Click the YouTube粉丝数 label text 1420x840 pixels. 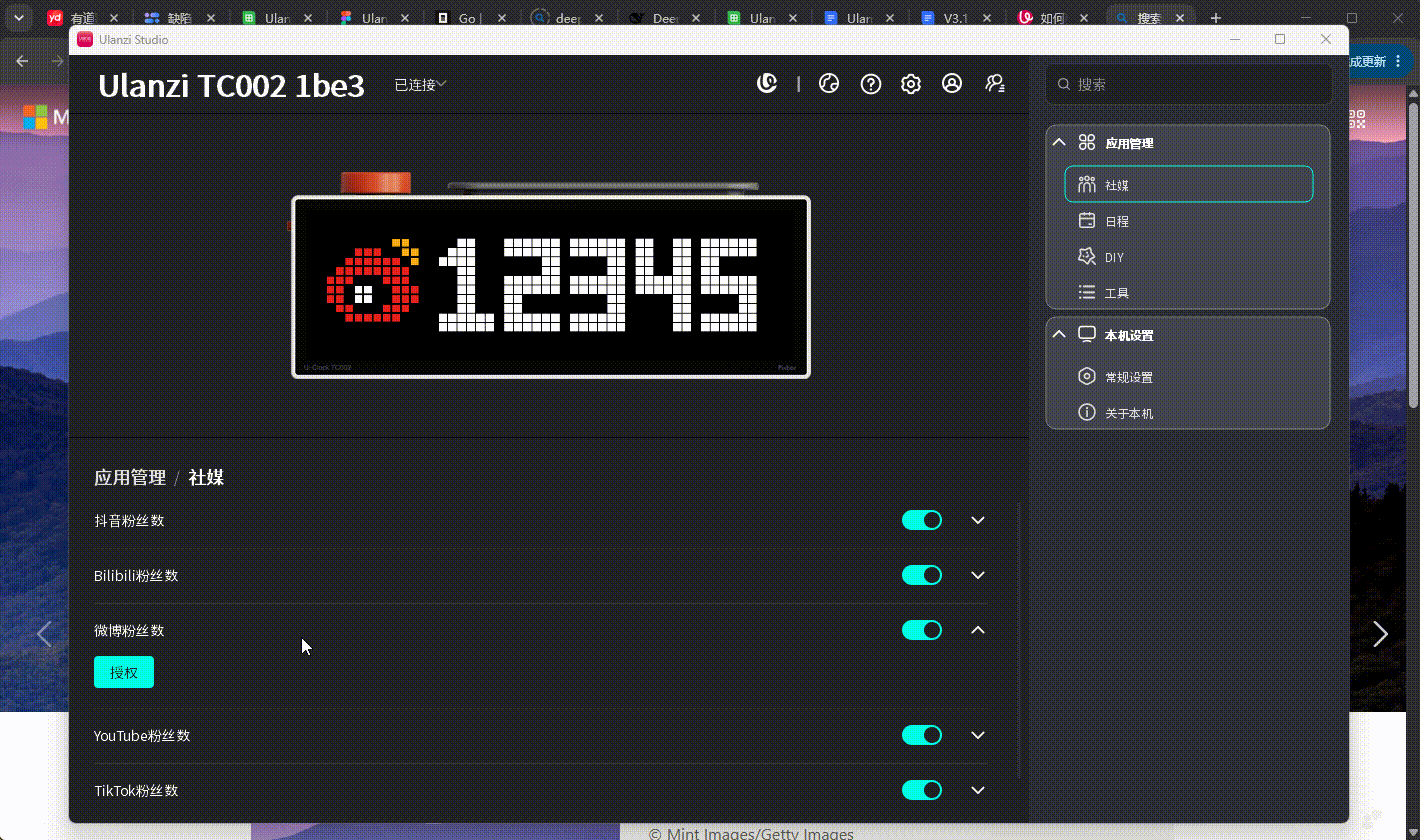point(142,736)
